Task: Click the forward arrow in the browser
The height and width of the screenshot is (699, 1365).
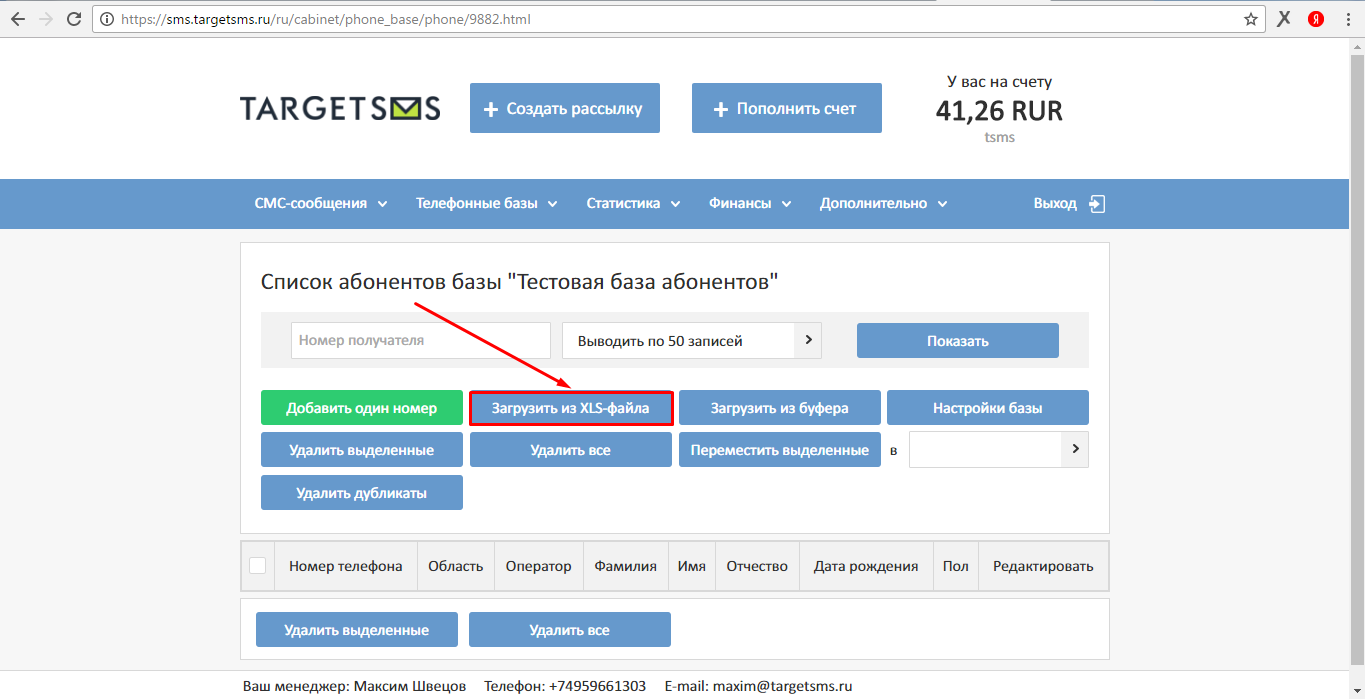Action: click(45, 19)
